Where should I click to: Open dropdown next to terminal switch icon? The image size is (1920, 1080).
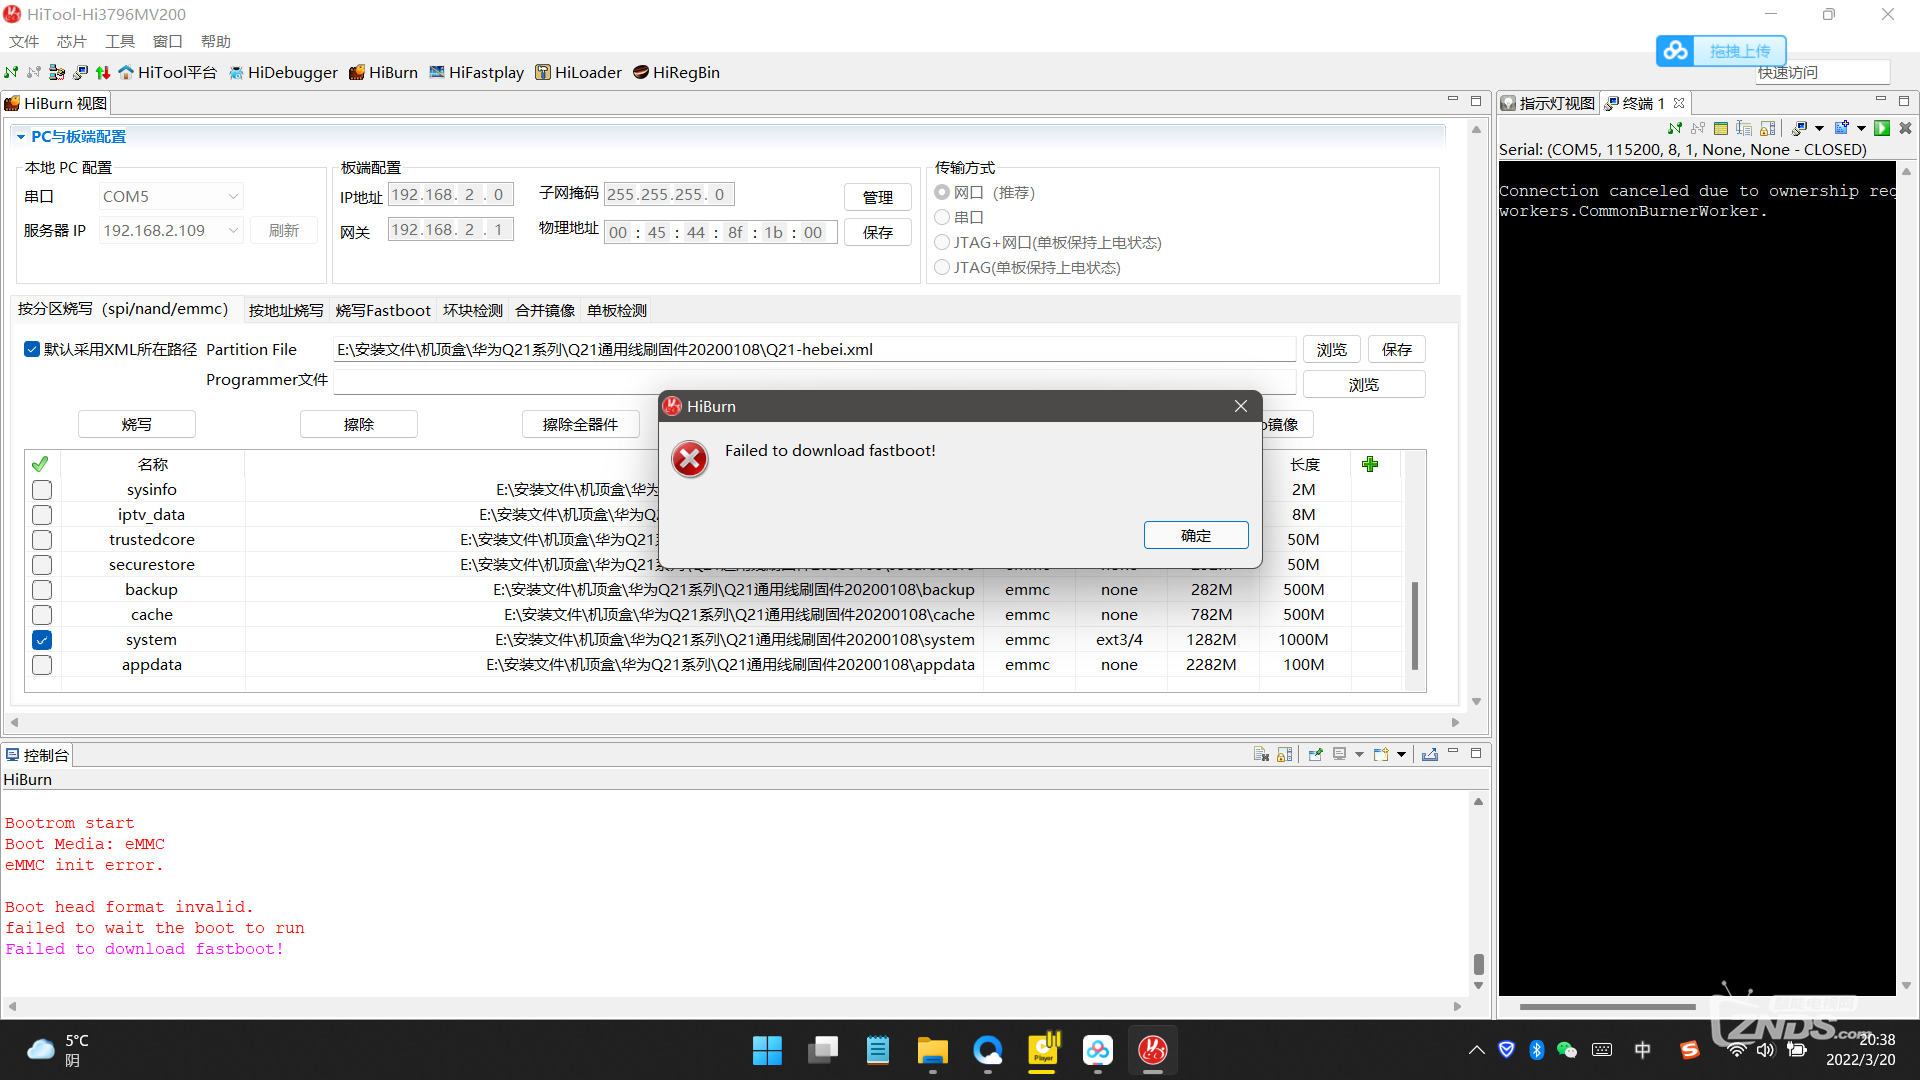pyautogui.click(x=1819, y=128)
